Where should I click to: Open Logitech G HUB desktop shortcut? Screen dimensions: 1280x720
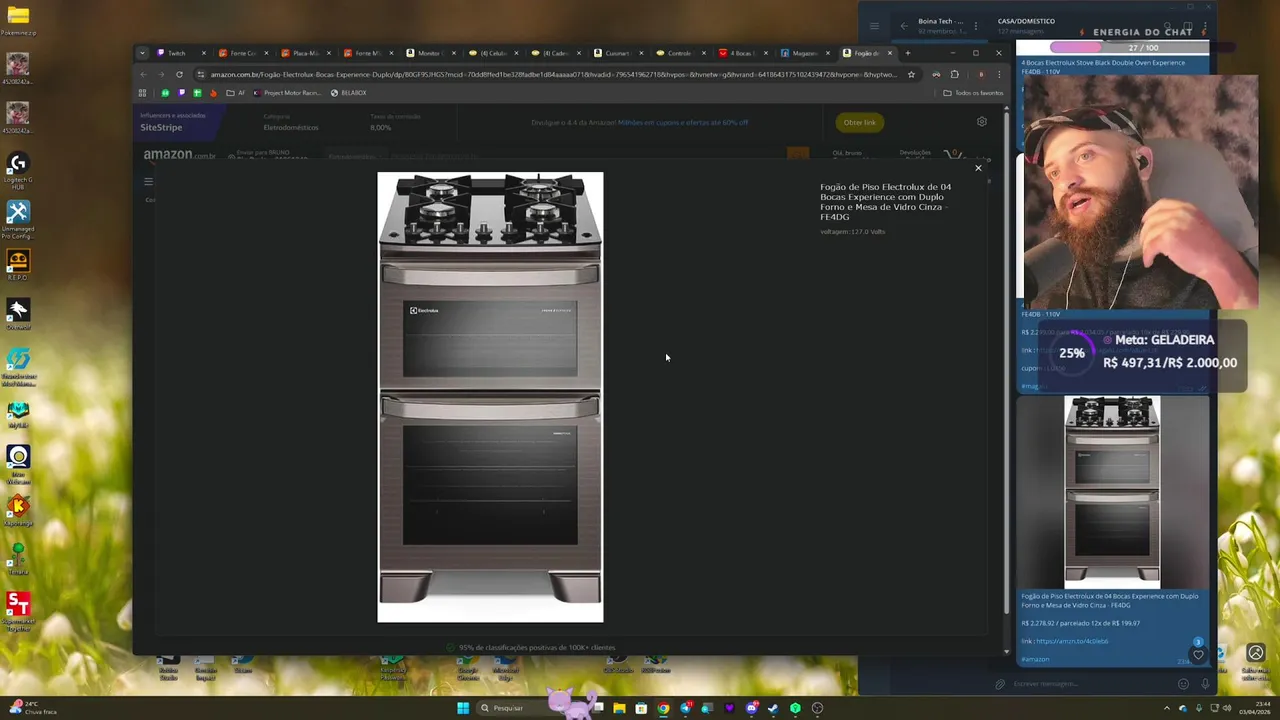click(18, 170)
